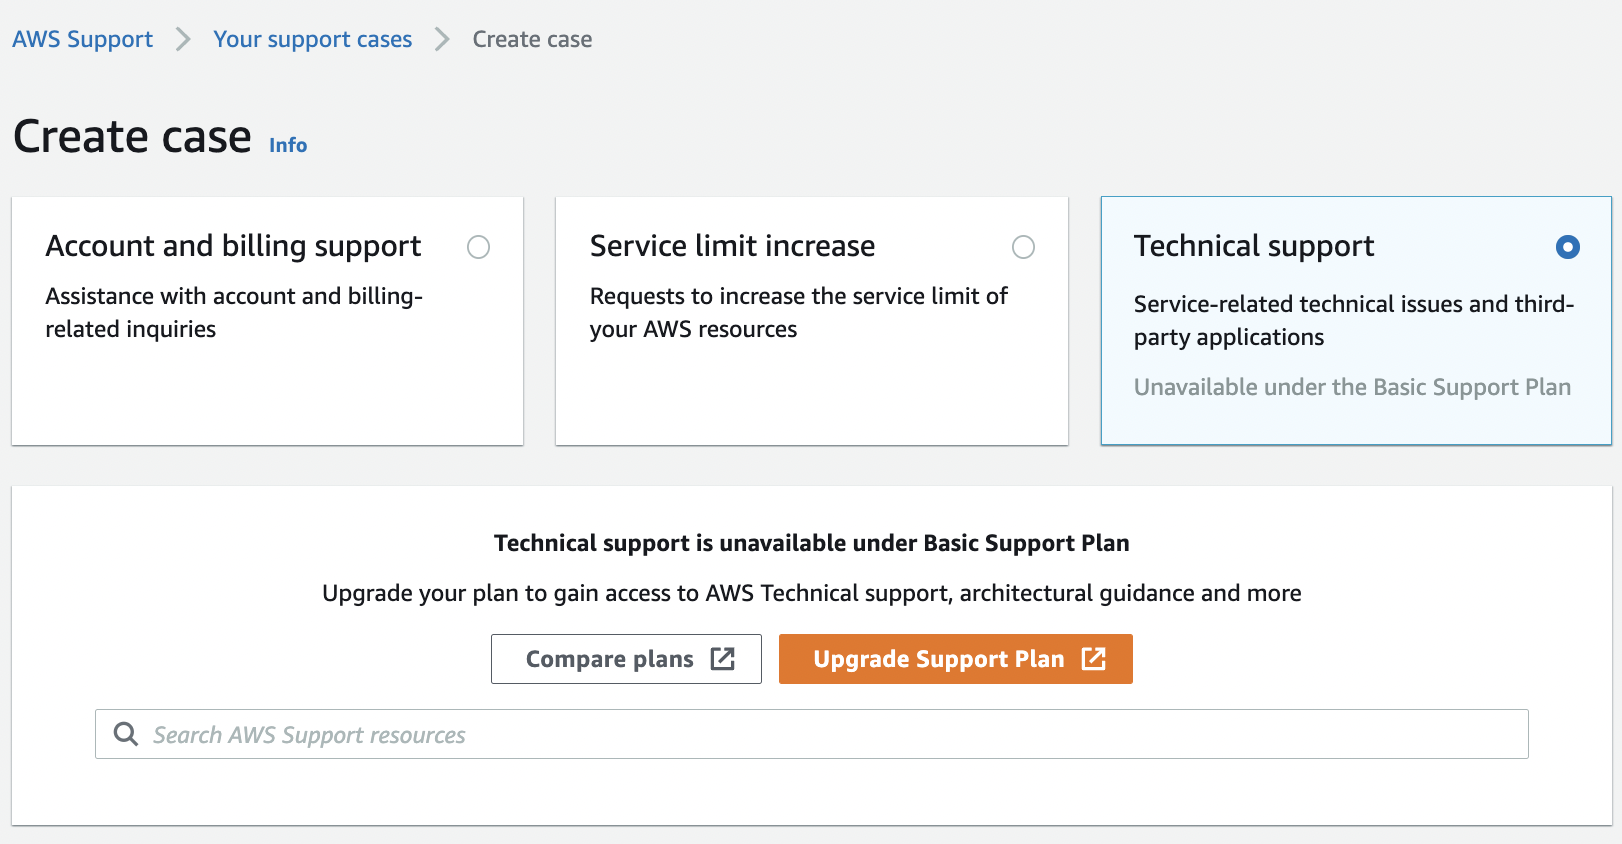Open the Info link beside Create case
The image size is (1622, 844).
288,145
